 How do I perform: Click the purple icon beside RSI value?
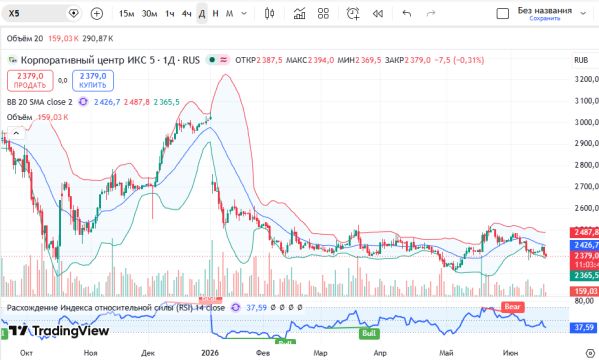tap(236, 308)
